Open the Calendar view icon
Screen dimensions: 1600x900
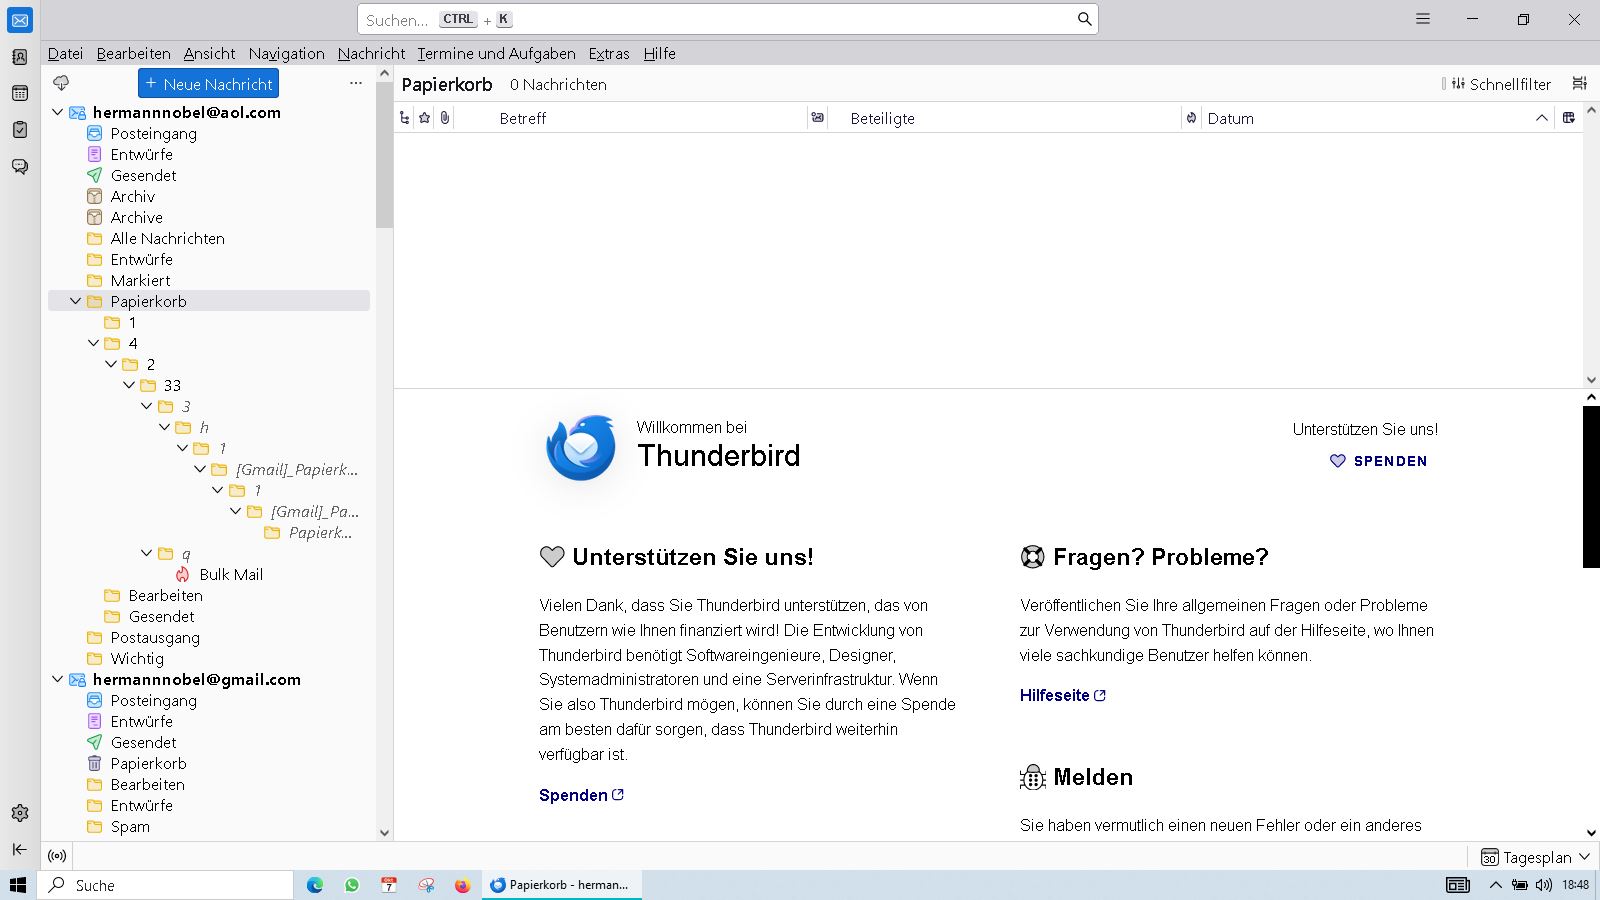(x=20, y=93)
